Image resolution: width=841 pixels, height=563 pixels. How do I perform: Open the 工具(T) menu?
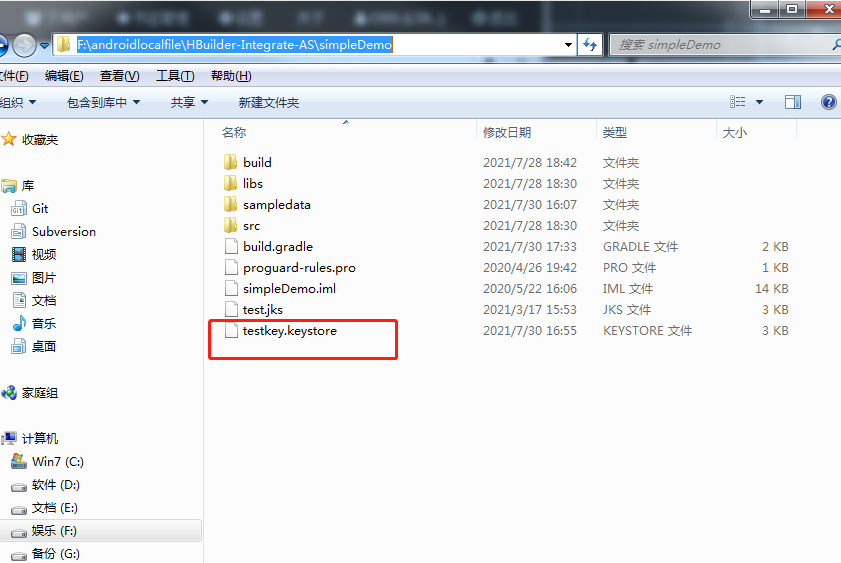(175, 76)
